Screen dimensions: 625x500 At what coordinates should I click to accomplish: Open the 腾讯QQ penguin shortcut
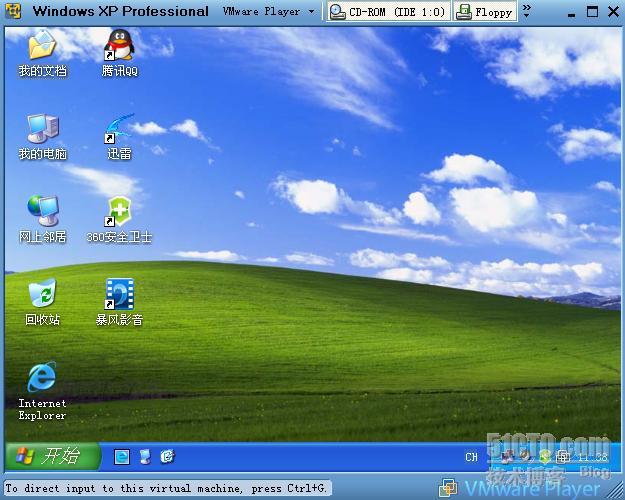pyautogui.click(x=119, y=53)
